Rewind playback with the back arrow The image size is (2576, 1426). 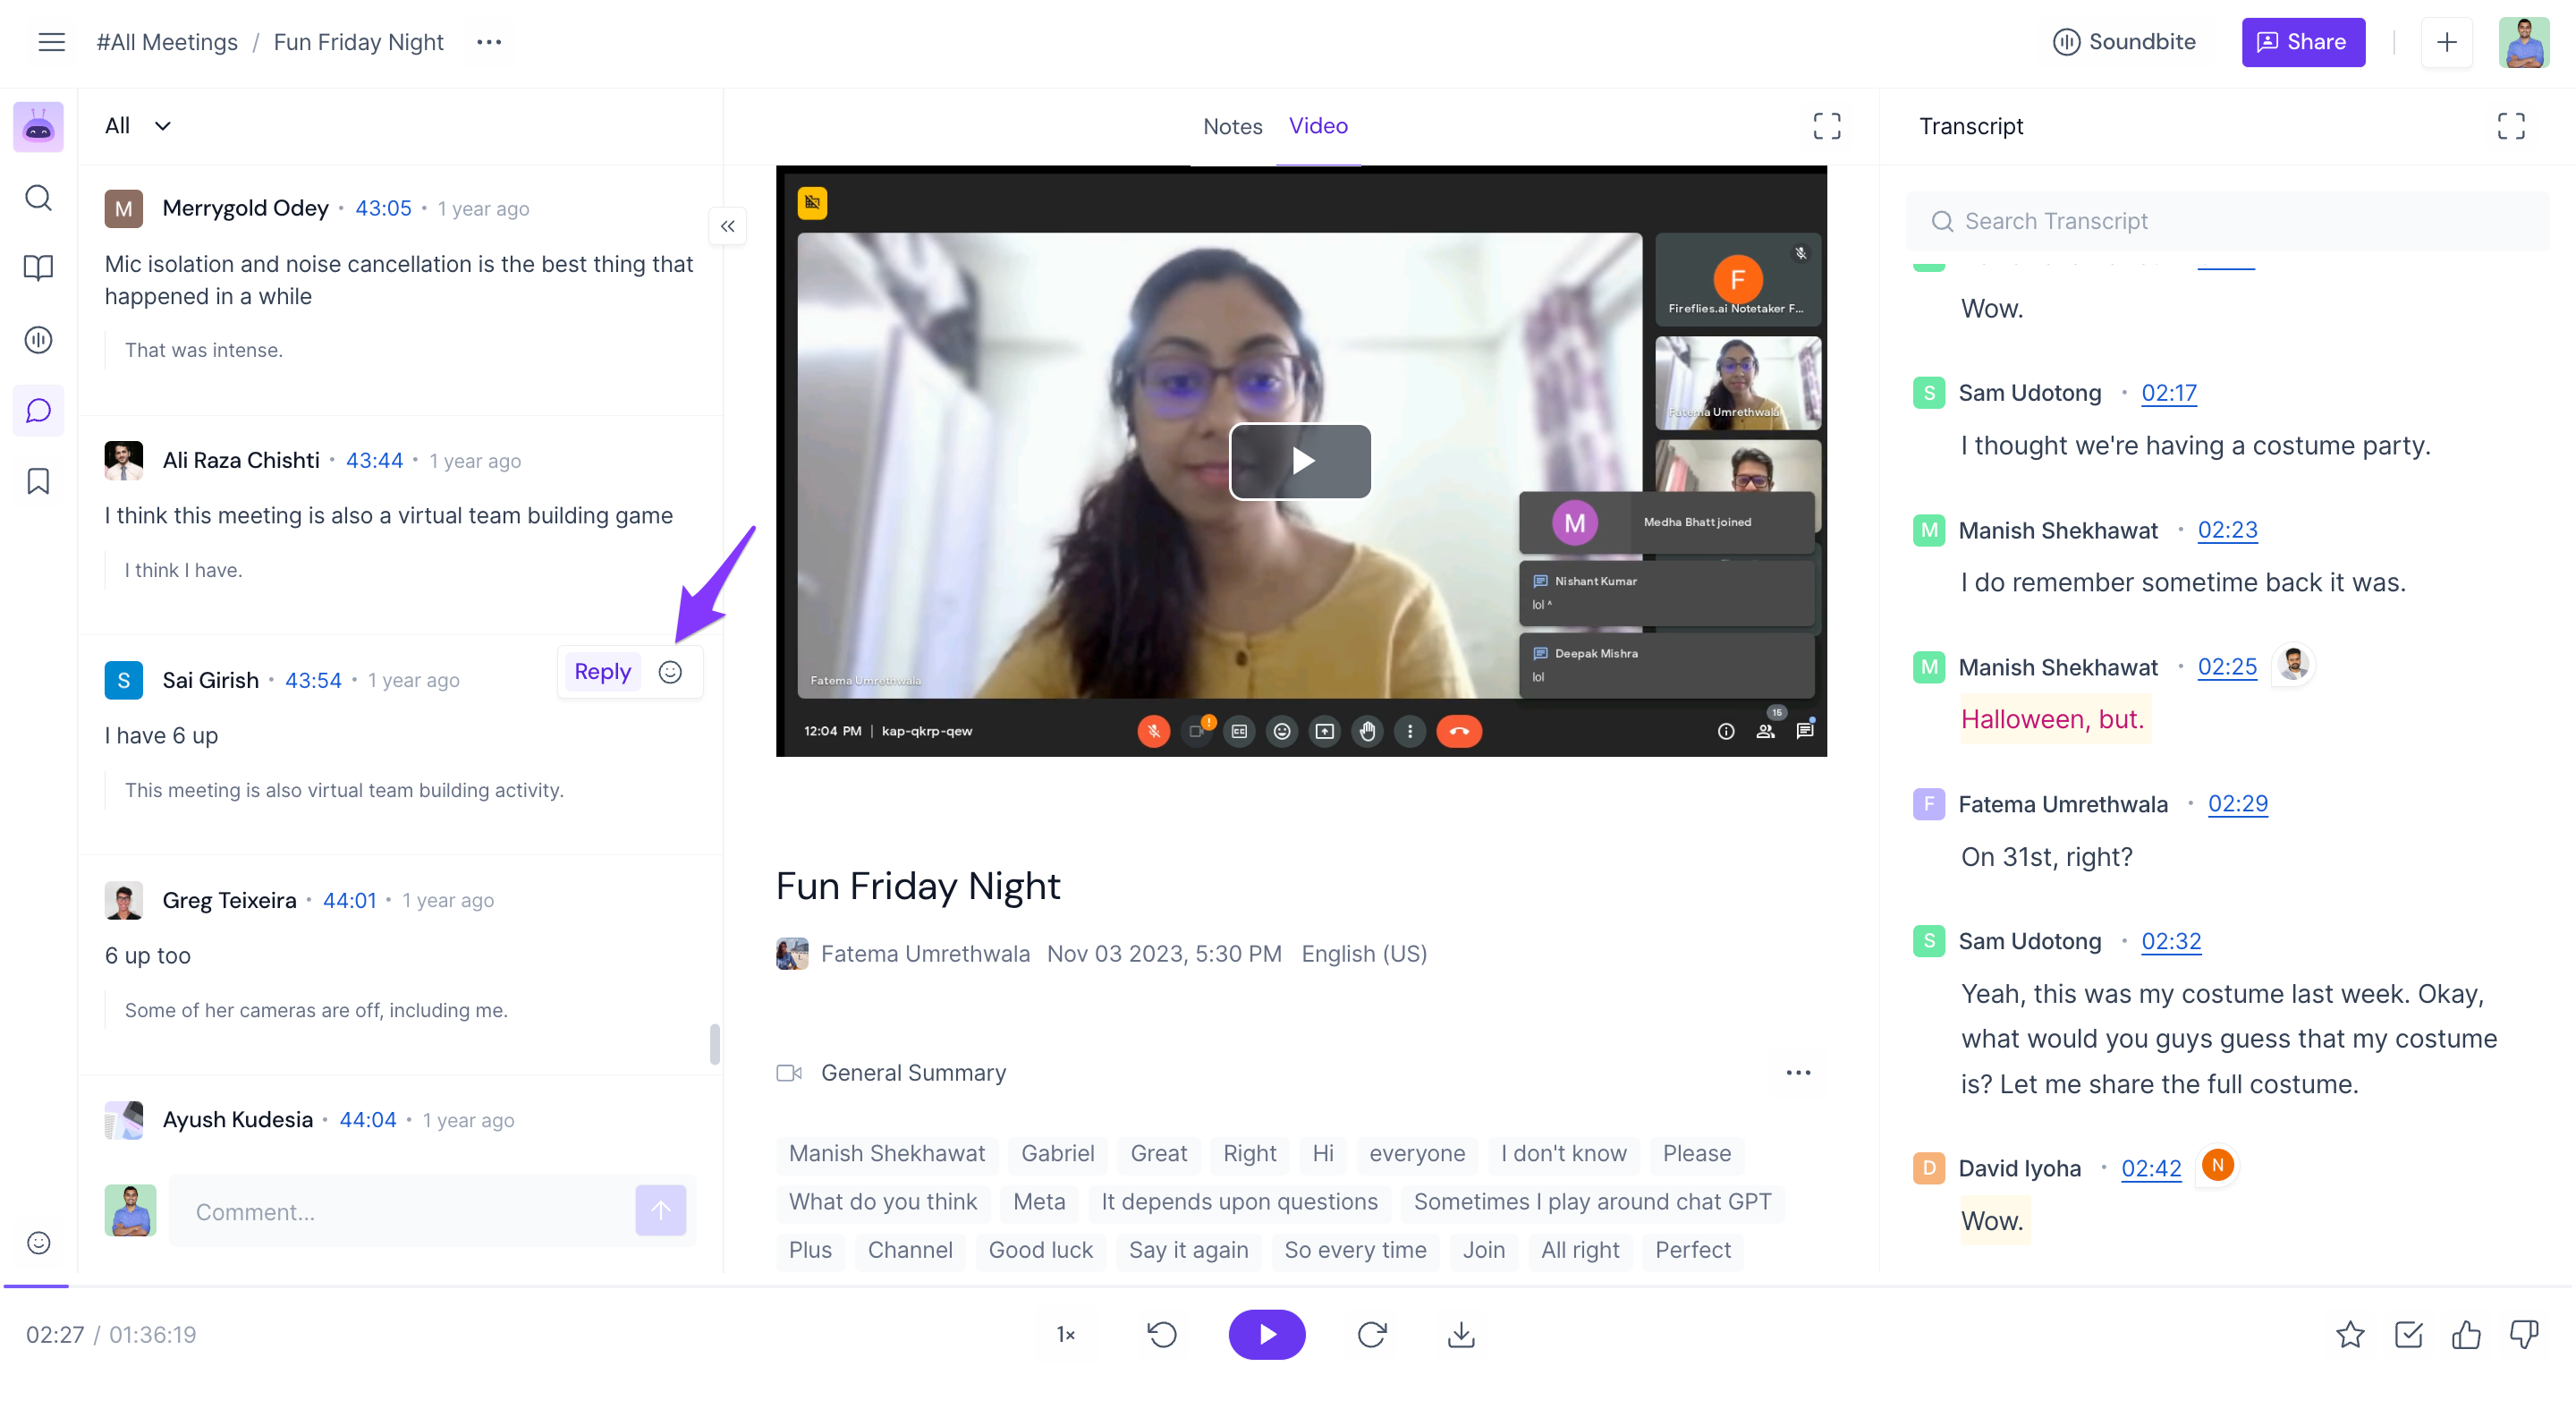[x=1162, y=1334]
